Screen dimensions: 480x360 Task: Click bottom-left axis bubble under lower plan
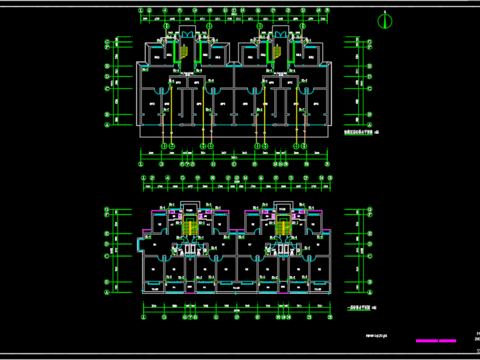coord(144,317)
